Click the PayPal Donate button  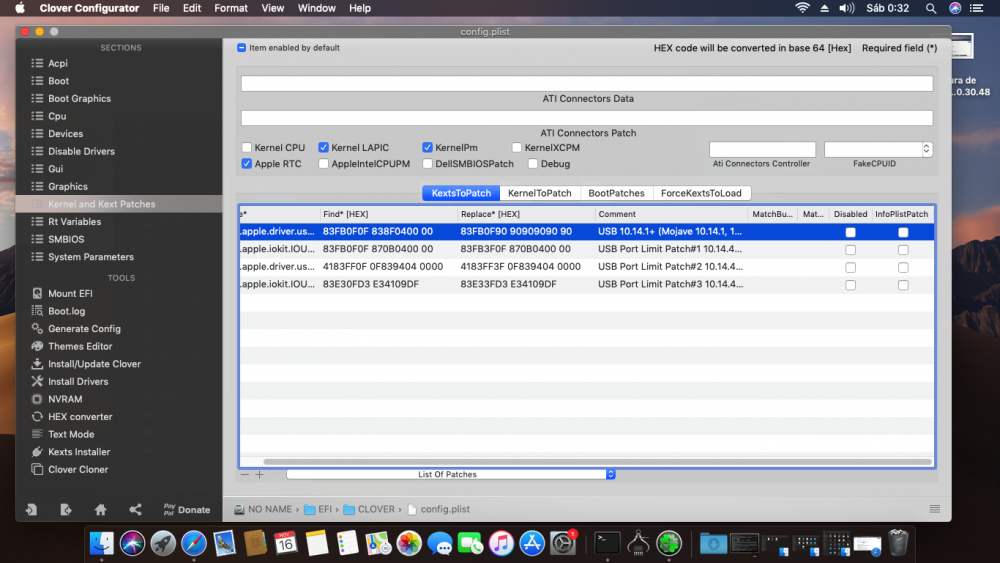pos(187,509)
